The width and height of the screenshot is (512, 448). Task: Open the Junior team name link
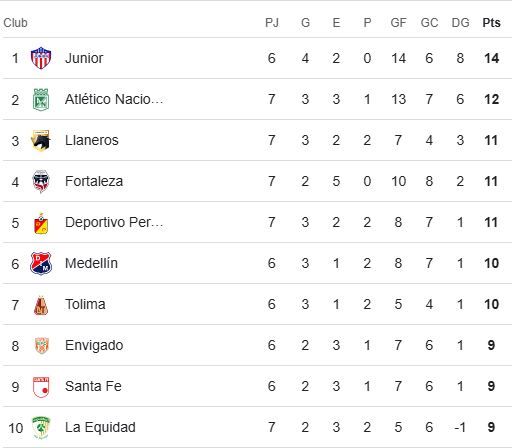pyautogui.click(x=84, y=58)
